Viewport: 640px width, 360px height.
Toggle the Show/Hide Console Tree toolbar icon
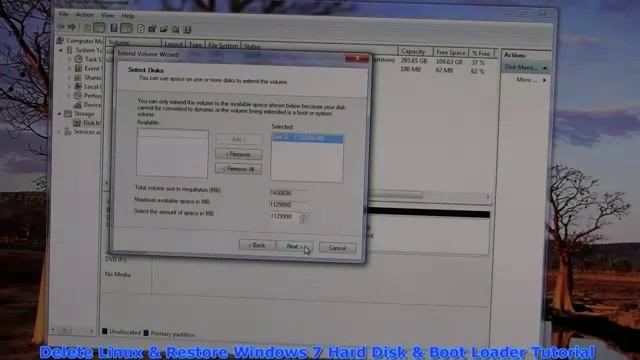[x=99, y=28]
